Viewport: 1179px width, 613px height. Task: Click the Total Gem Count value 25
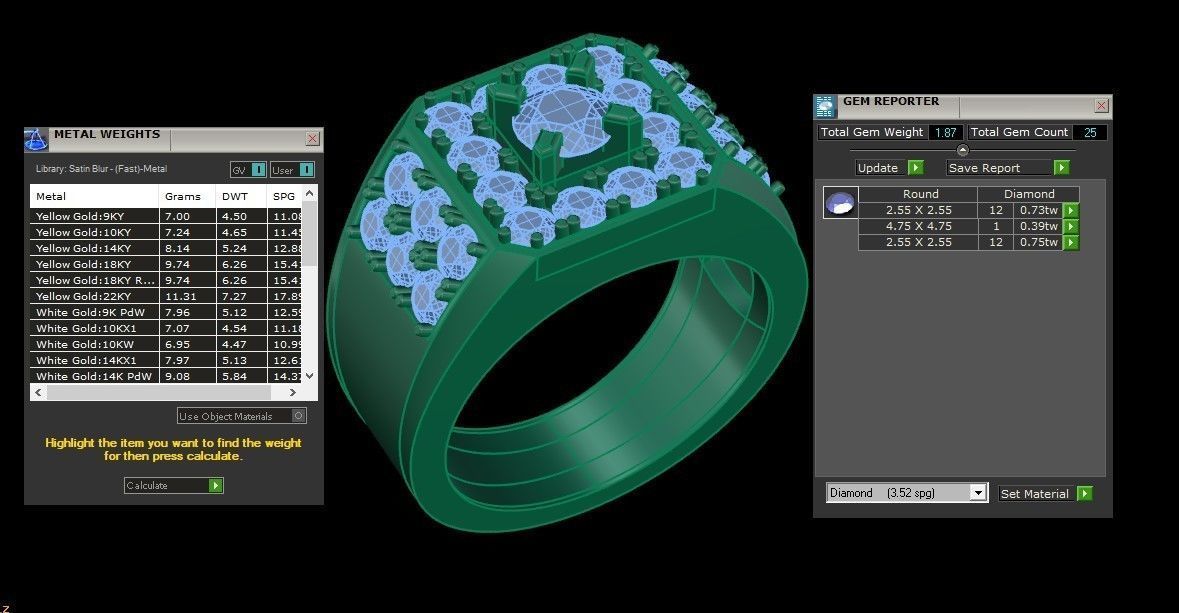(1090, 132)
